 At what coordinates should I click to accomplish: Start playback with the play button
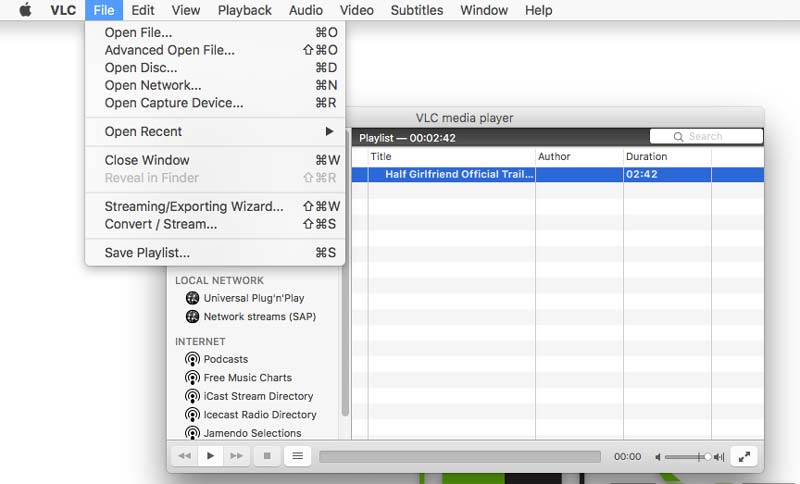[x=210, y=456]
